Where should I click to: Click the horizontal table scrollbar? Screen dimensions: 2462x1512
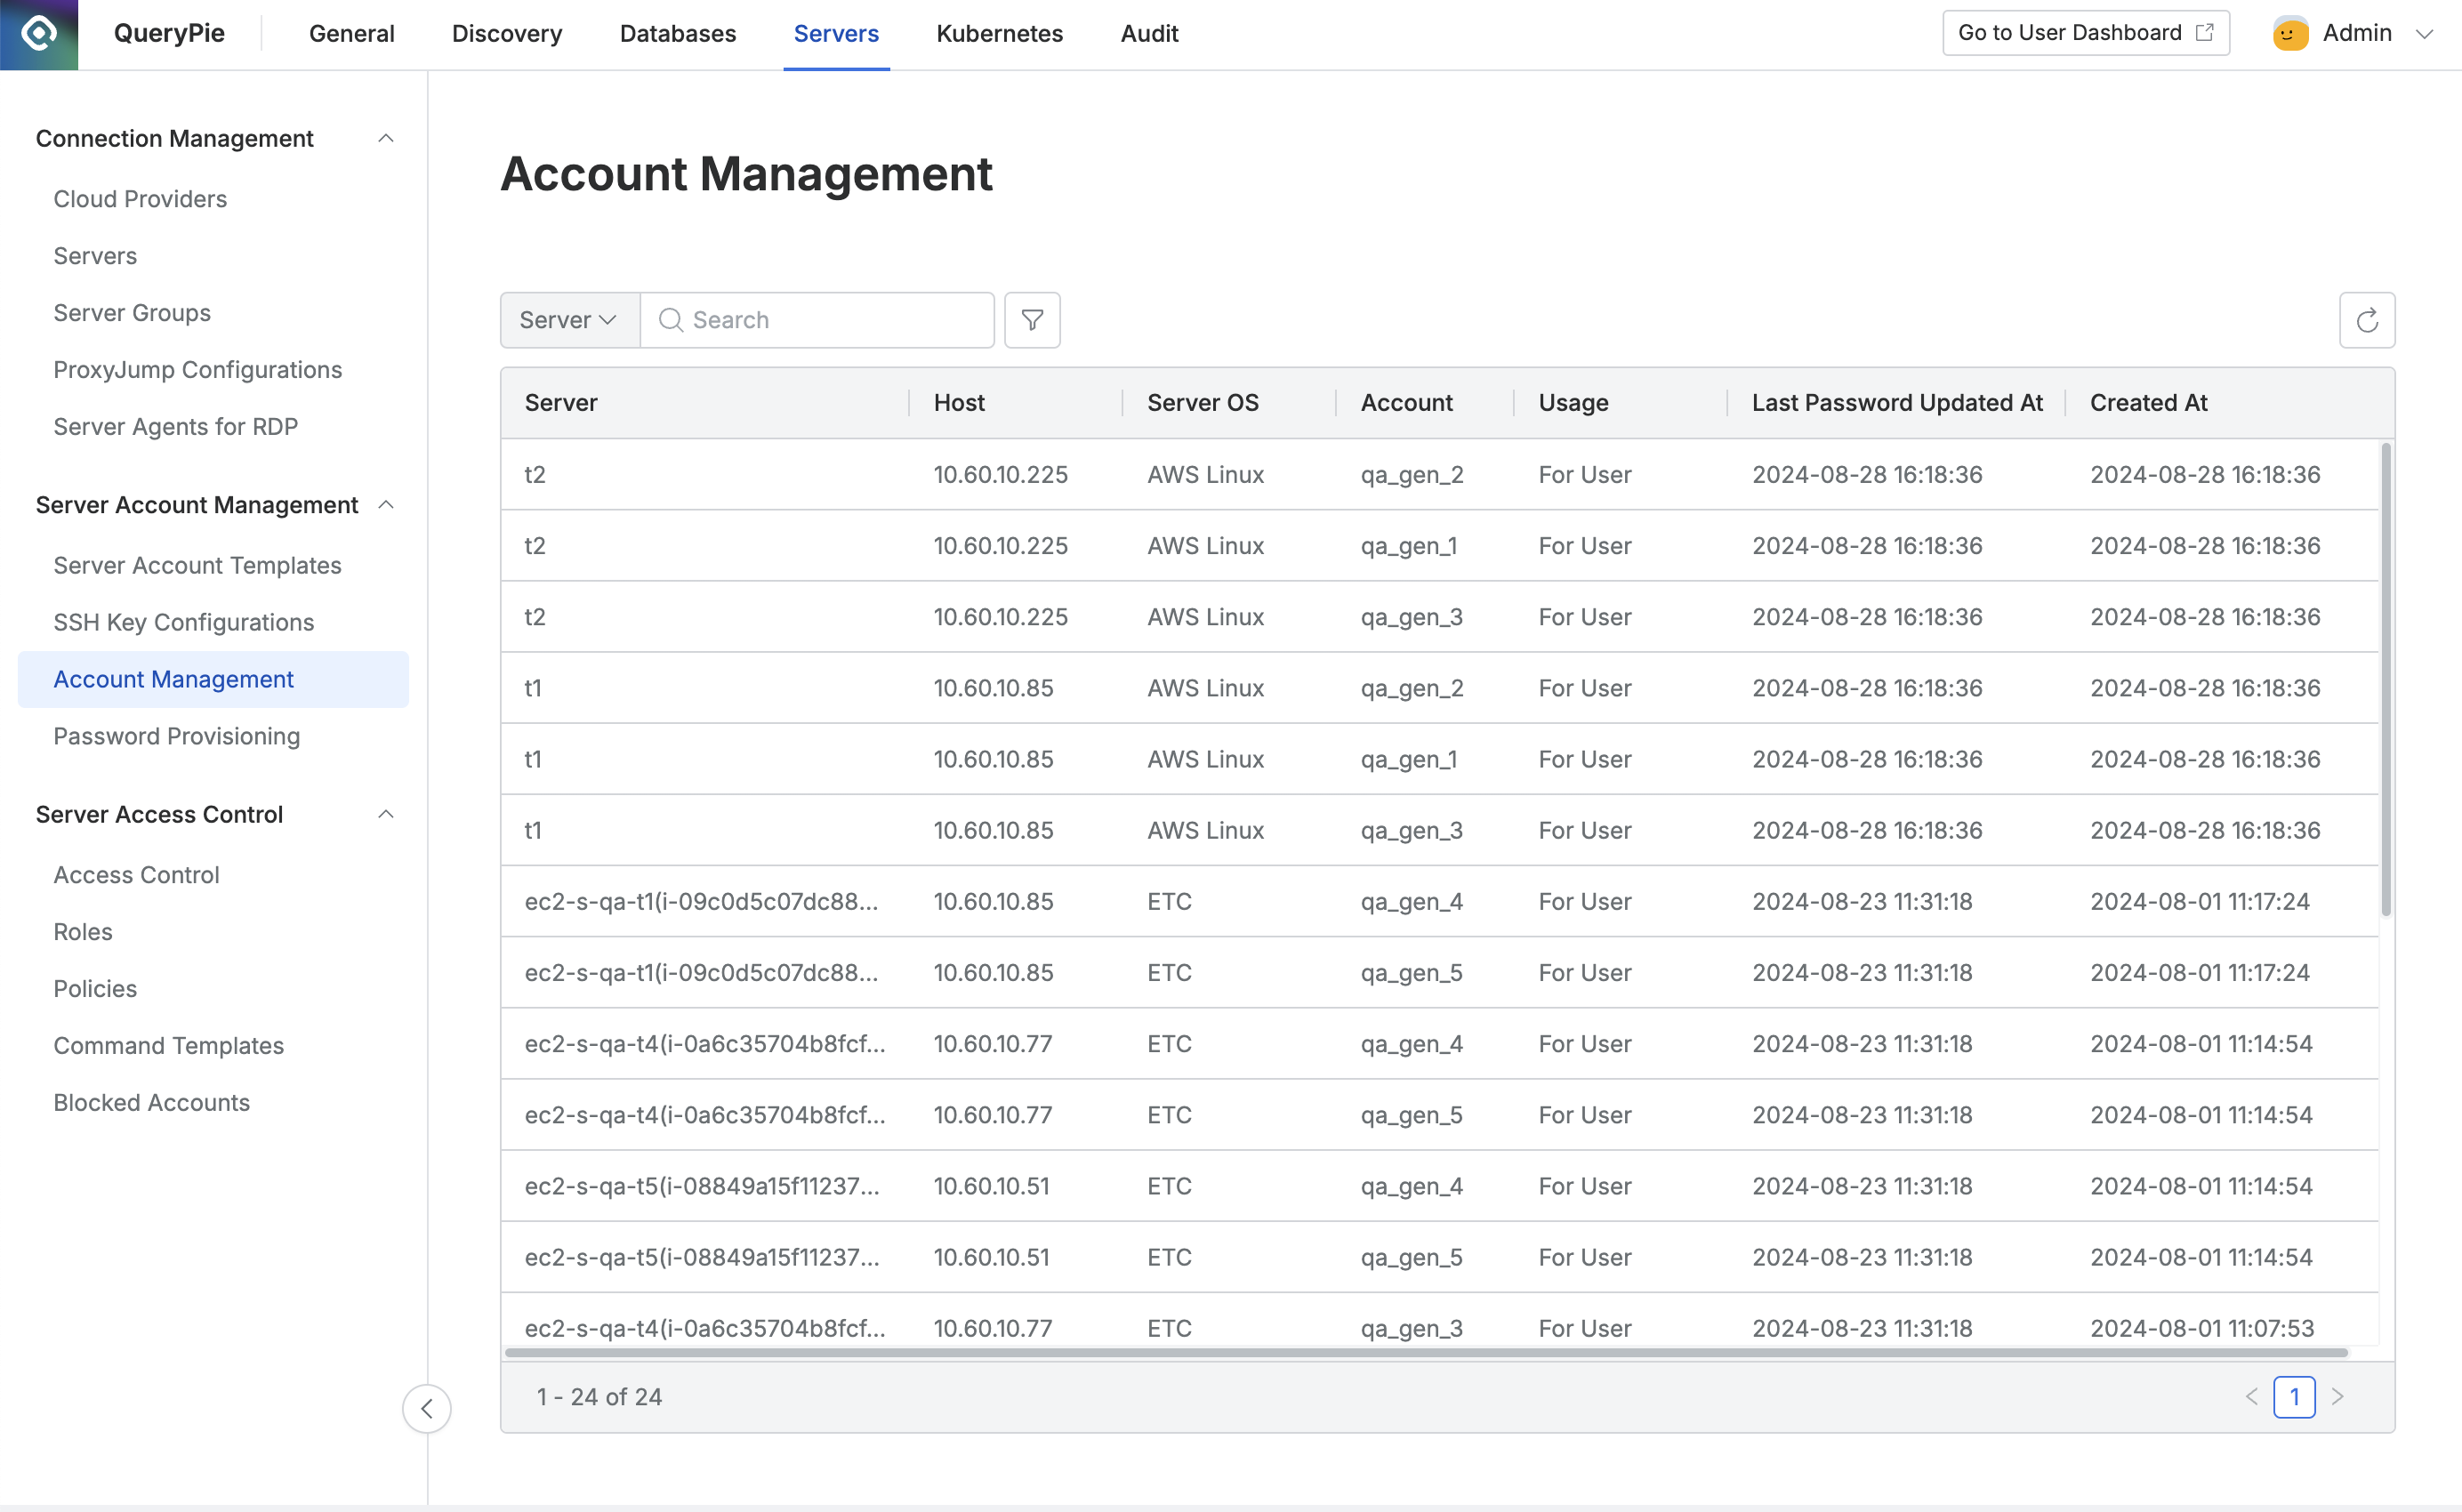pos(1425,1352)
